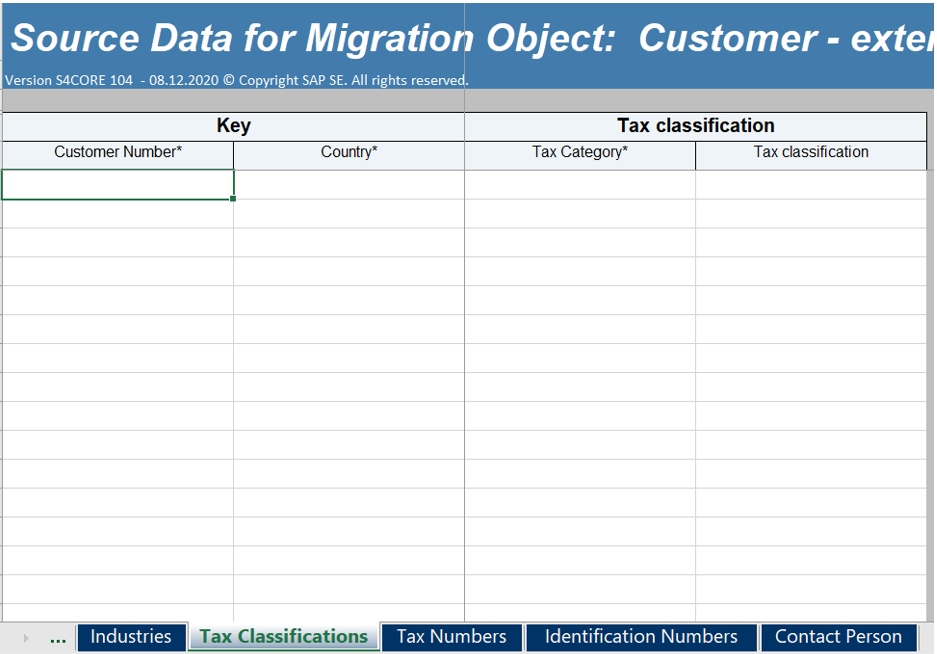Click the sheet tab scroll arrow
The height and width of the screenshot is (654, 937).
coord(26,638)
